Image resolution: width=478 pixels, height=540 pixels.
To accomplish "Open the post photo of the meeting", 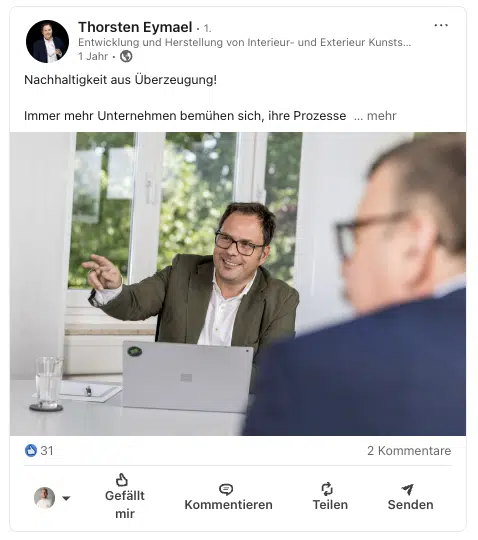I will click(238, 284).
